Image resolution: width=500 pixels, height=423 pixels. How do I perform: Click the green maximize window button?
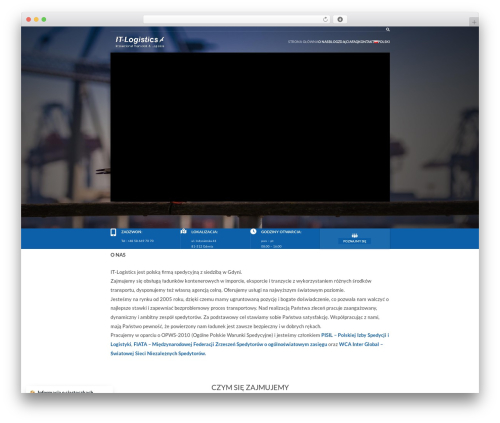(x=44, y=19)
